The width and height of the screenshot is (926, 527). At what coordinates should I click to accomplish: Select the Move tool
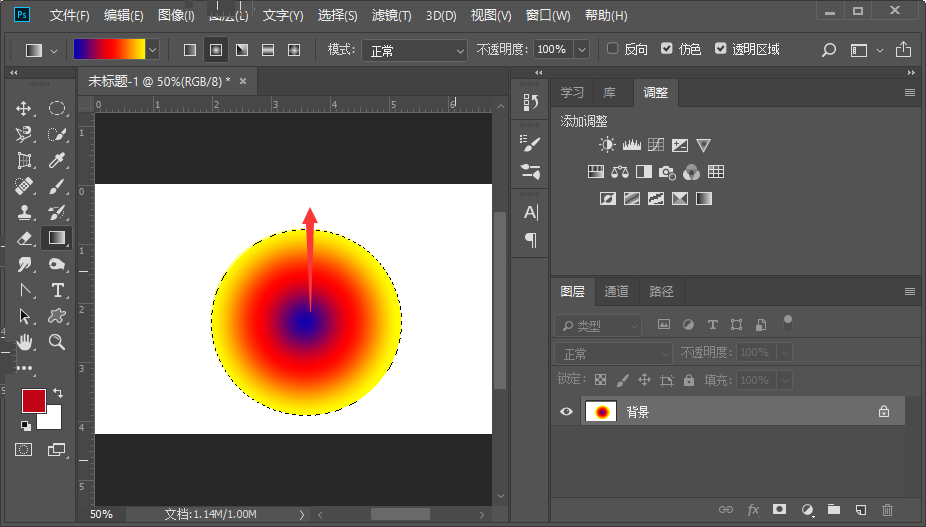pos(24,108)
